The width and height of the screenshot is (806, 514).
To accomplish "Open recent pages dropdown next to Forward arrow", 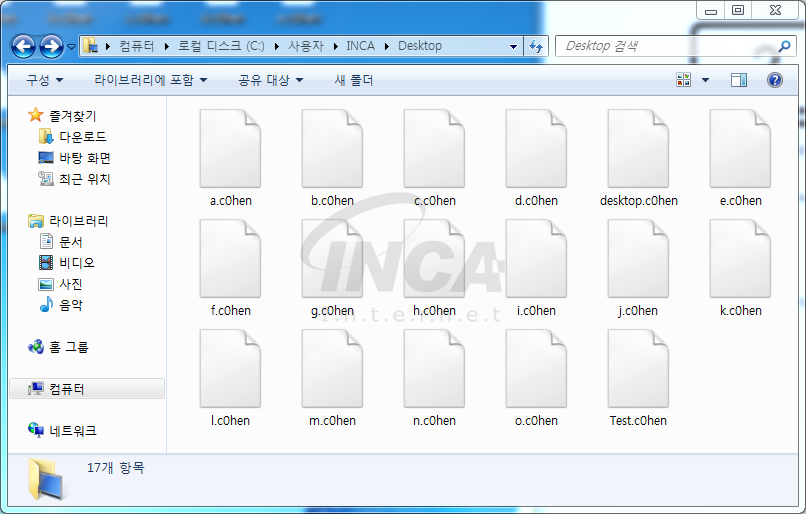I will [71, 47].
